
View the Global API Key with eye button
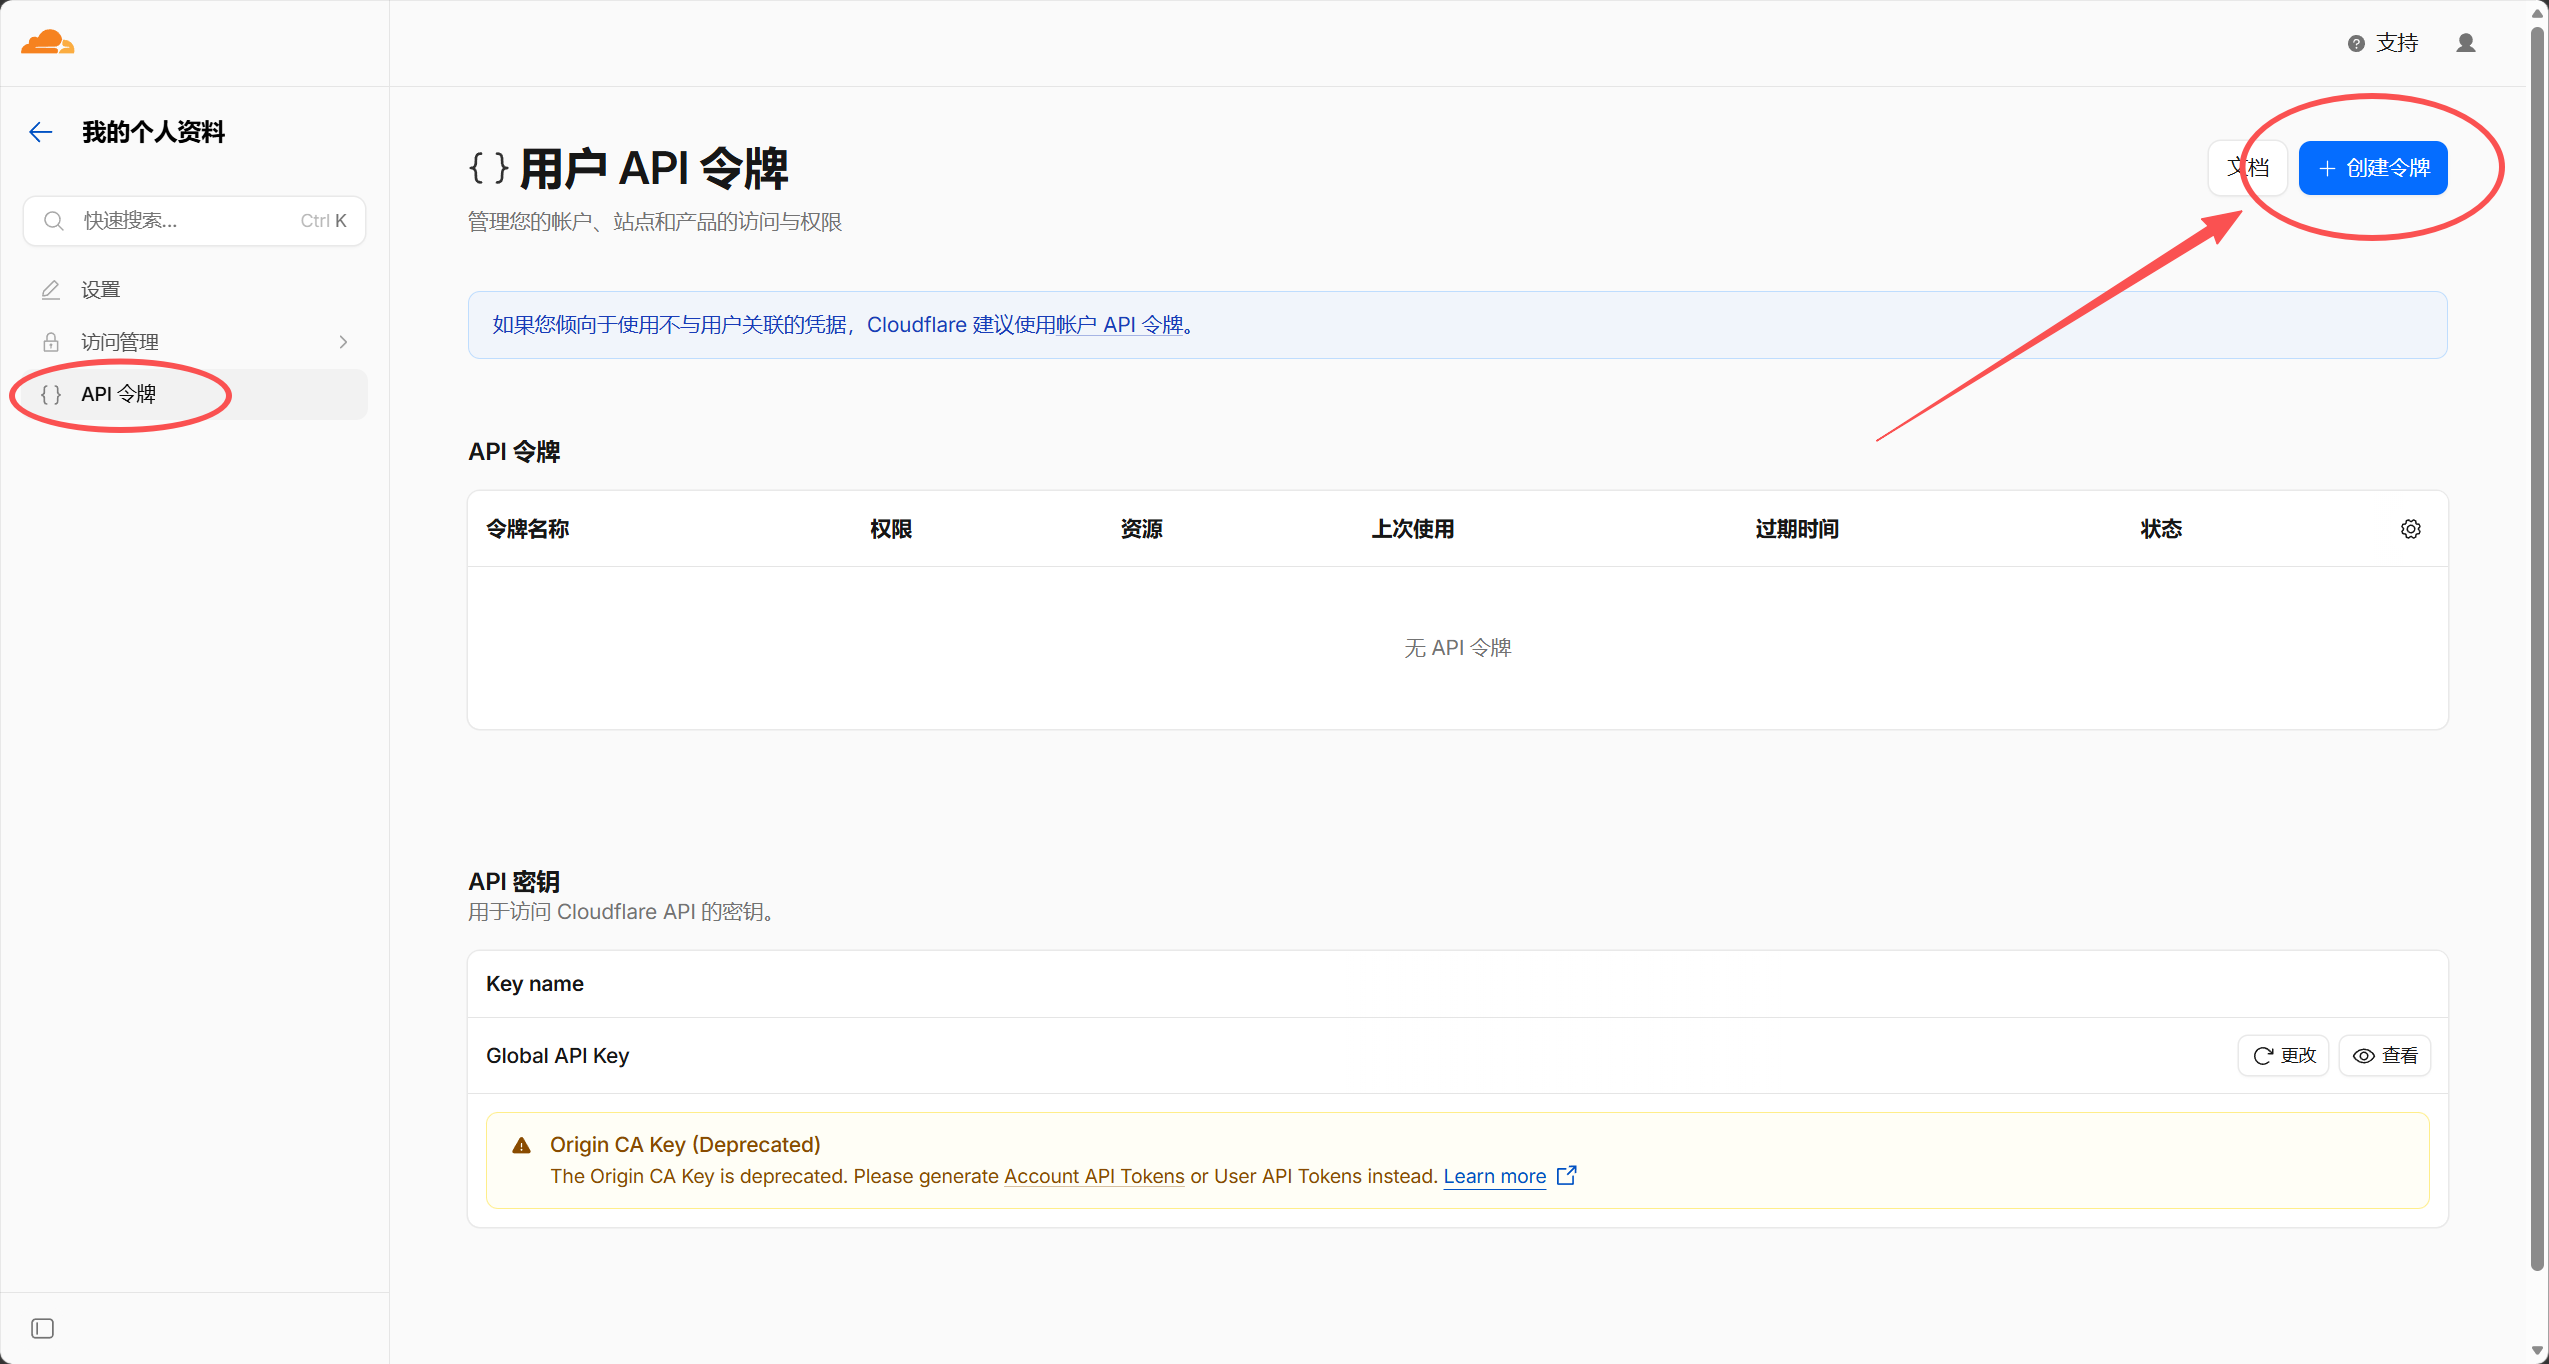pyautogui.click(x=2385, y=1056)
